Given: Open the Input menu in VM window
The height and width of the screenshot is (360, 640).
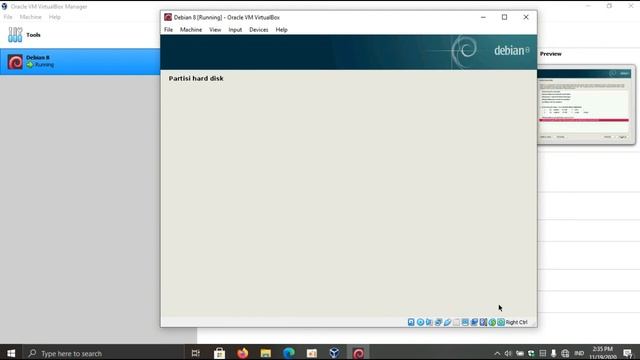Looking at the screenshot, I should 235,29.
